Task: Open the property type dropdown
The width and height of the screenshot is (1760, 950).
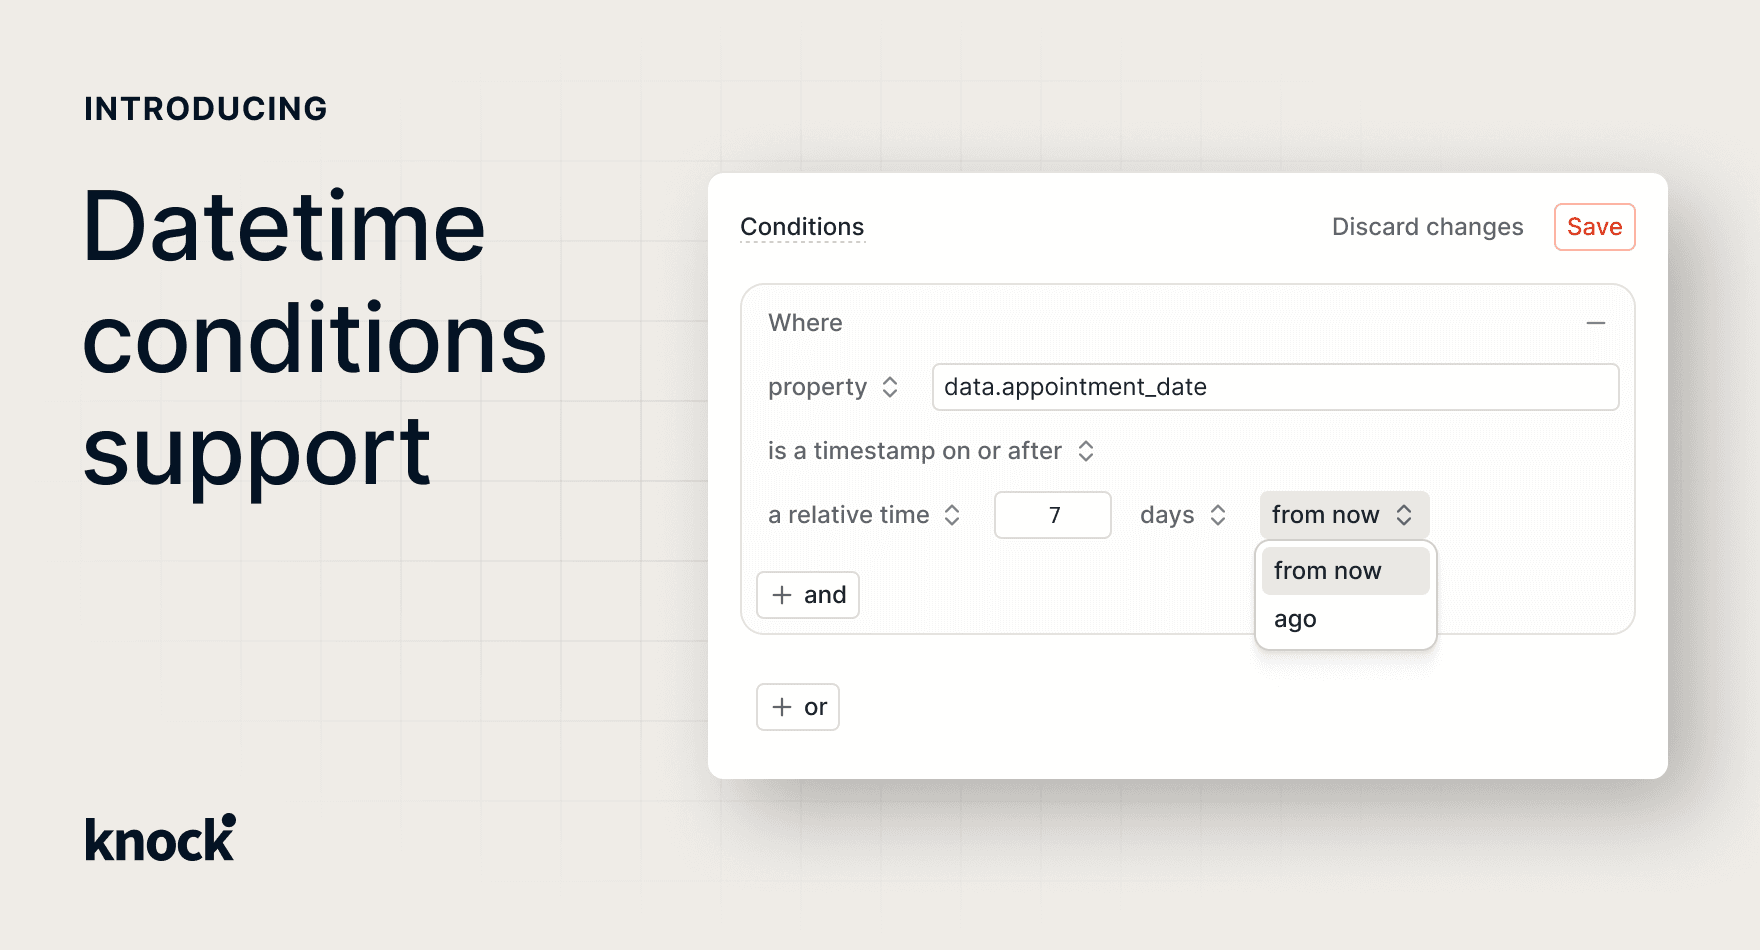Action: 833,387
